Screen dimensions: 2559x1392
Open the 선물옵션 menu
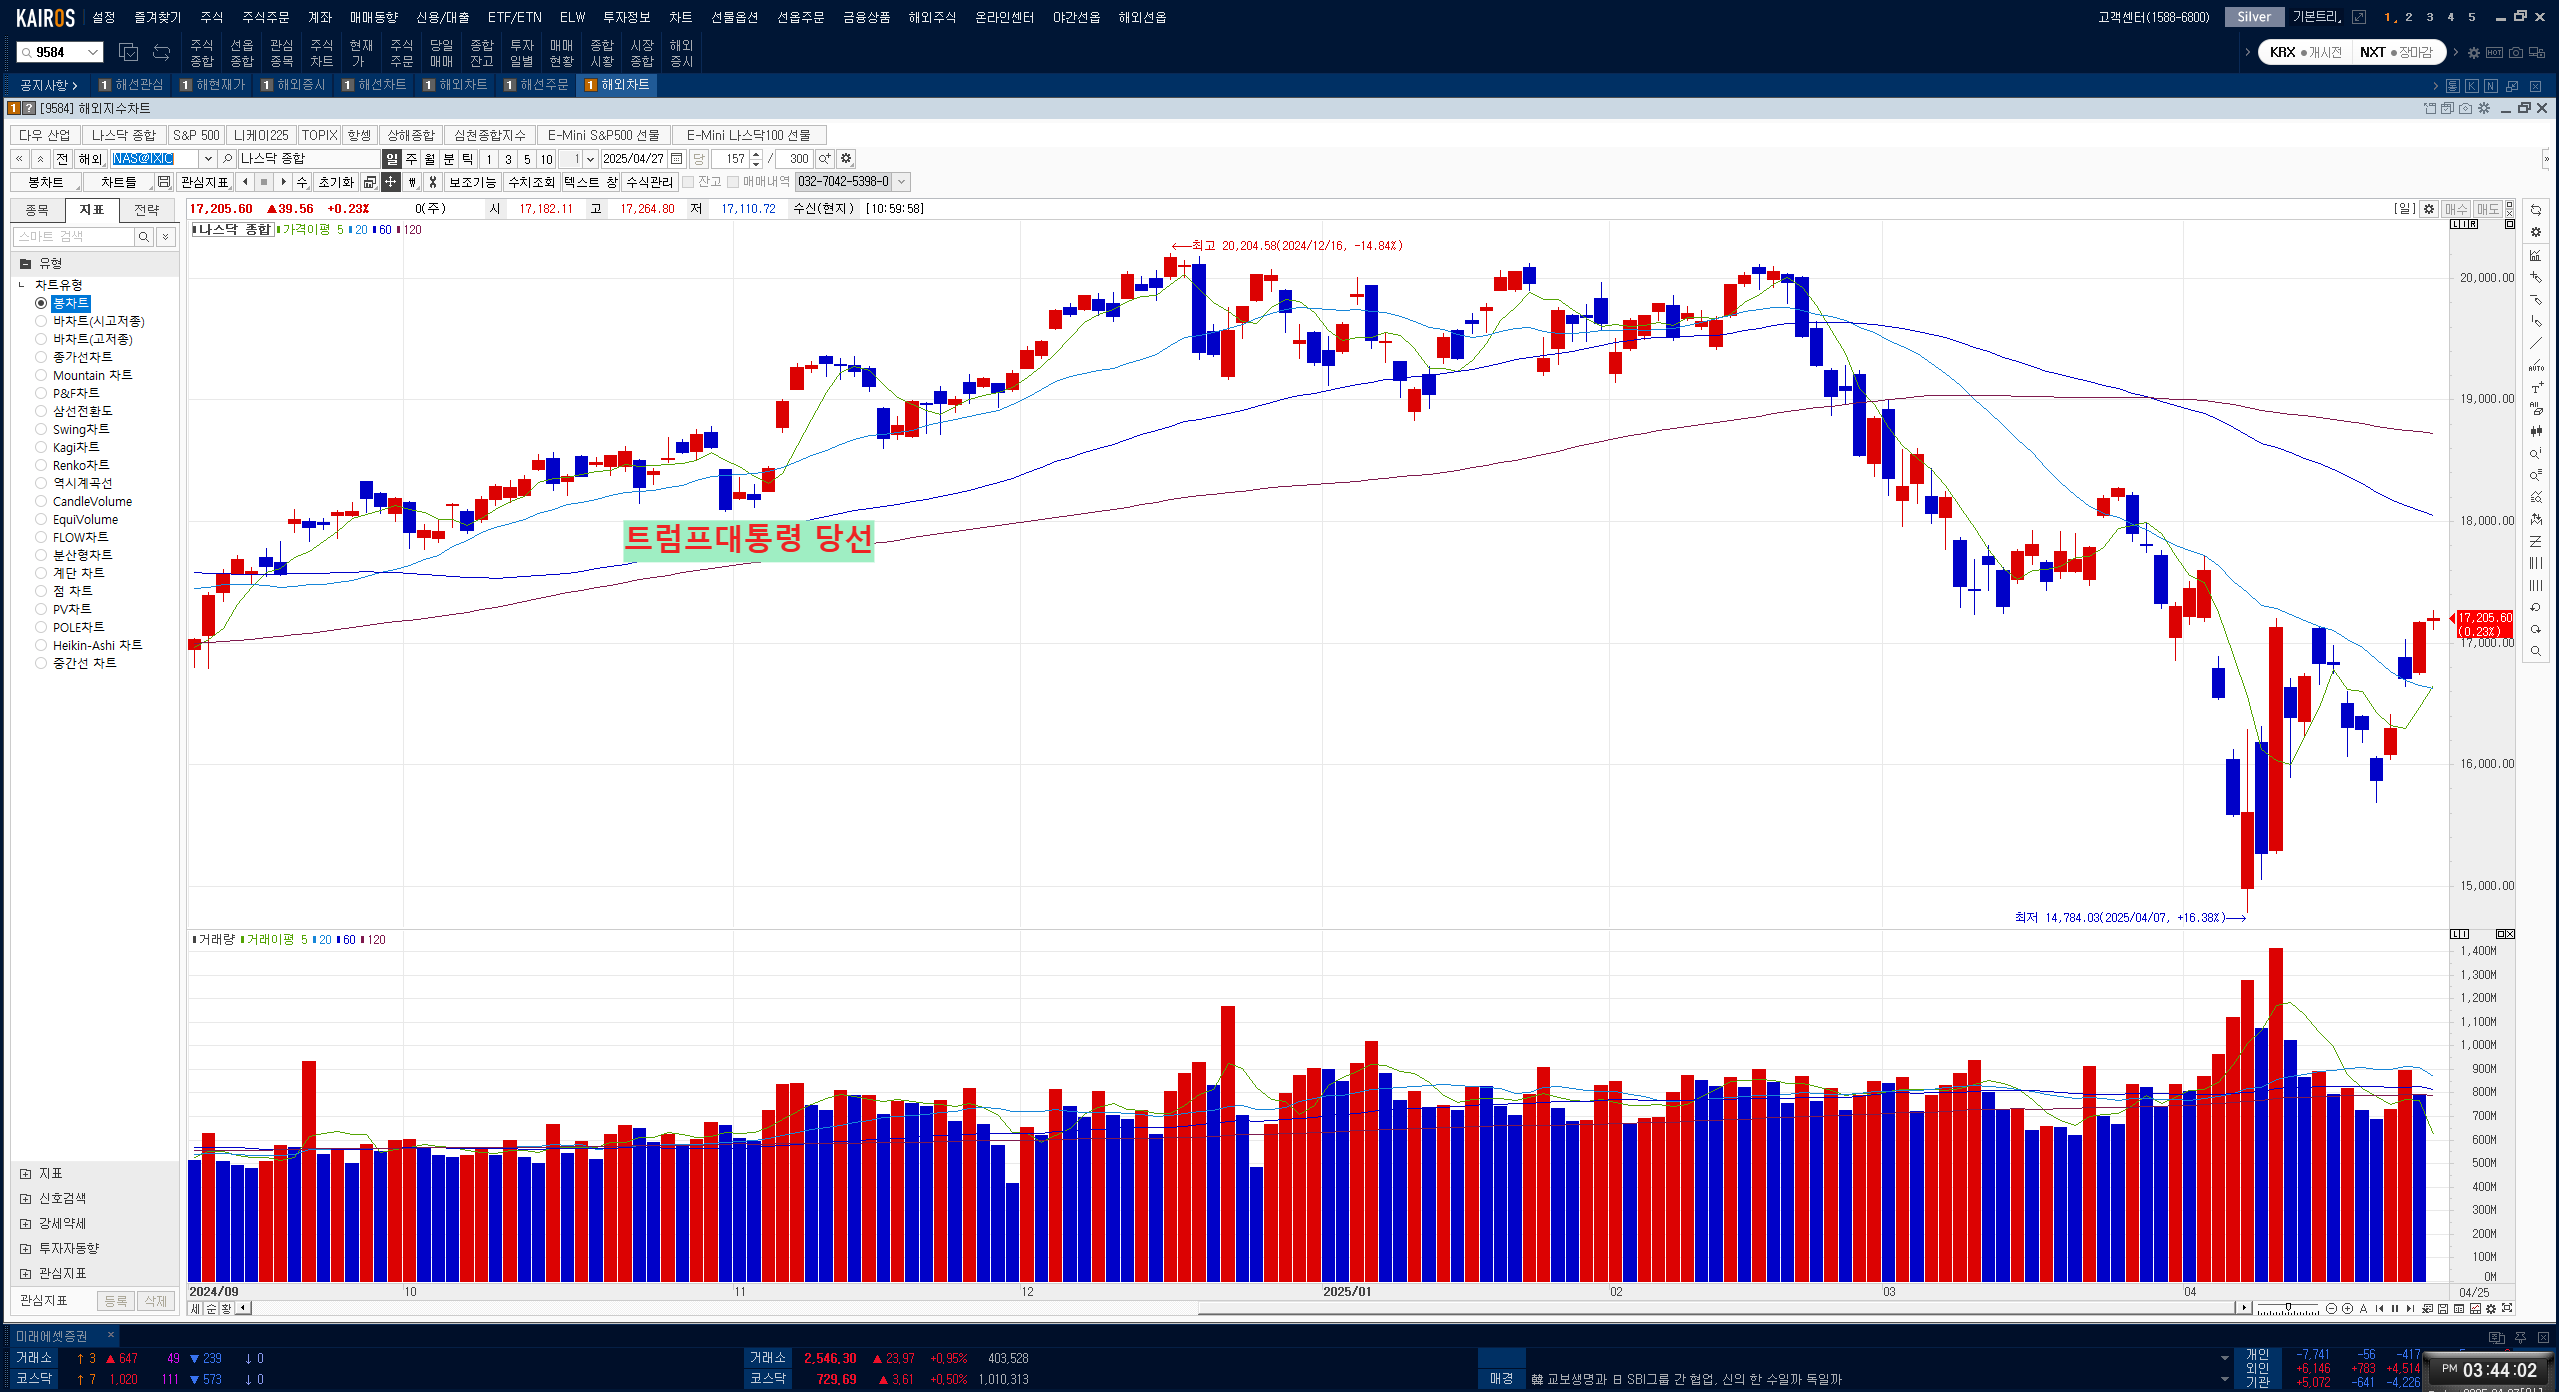pos(734,17)
